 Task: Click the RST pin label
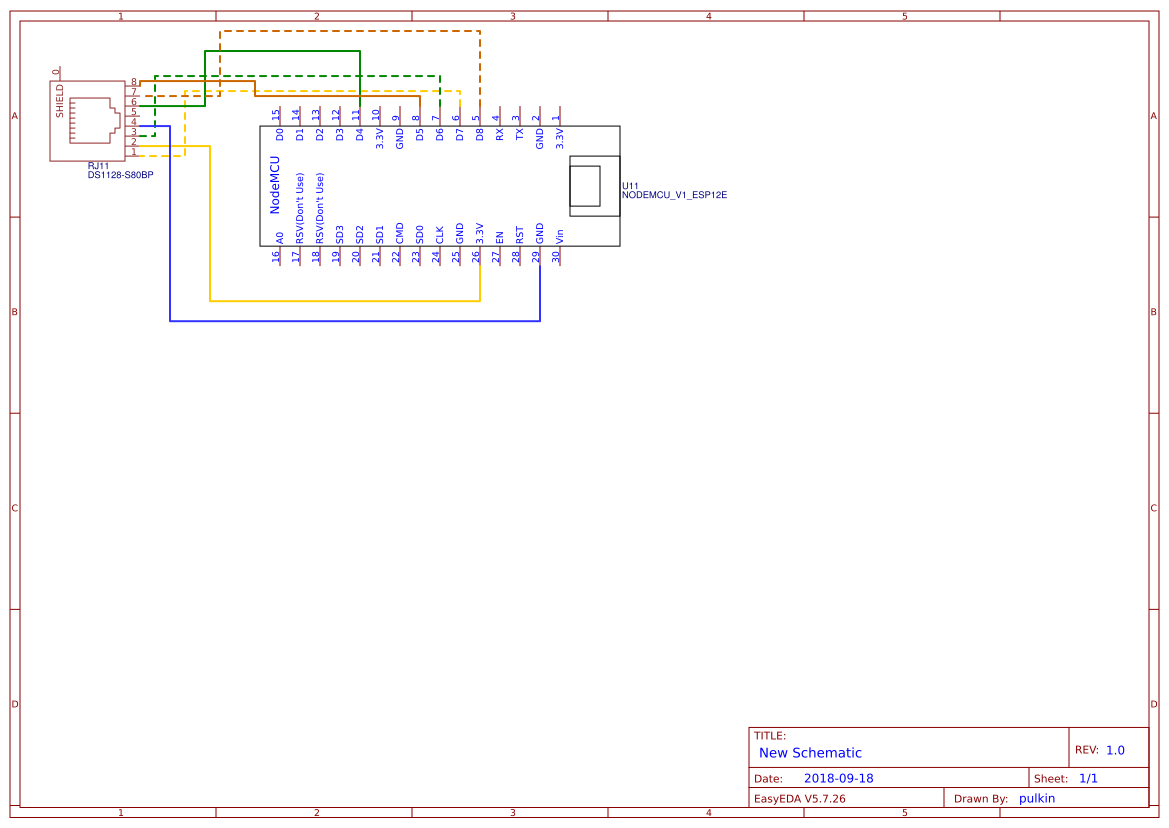(x=520, y=235)
